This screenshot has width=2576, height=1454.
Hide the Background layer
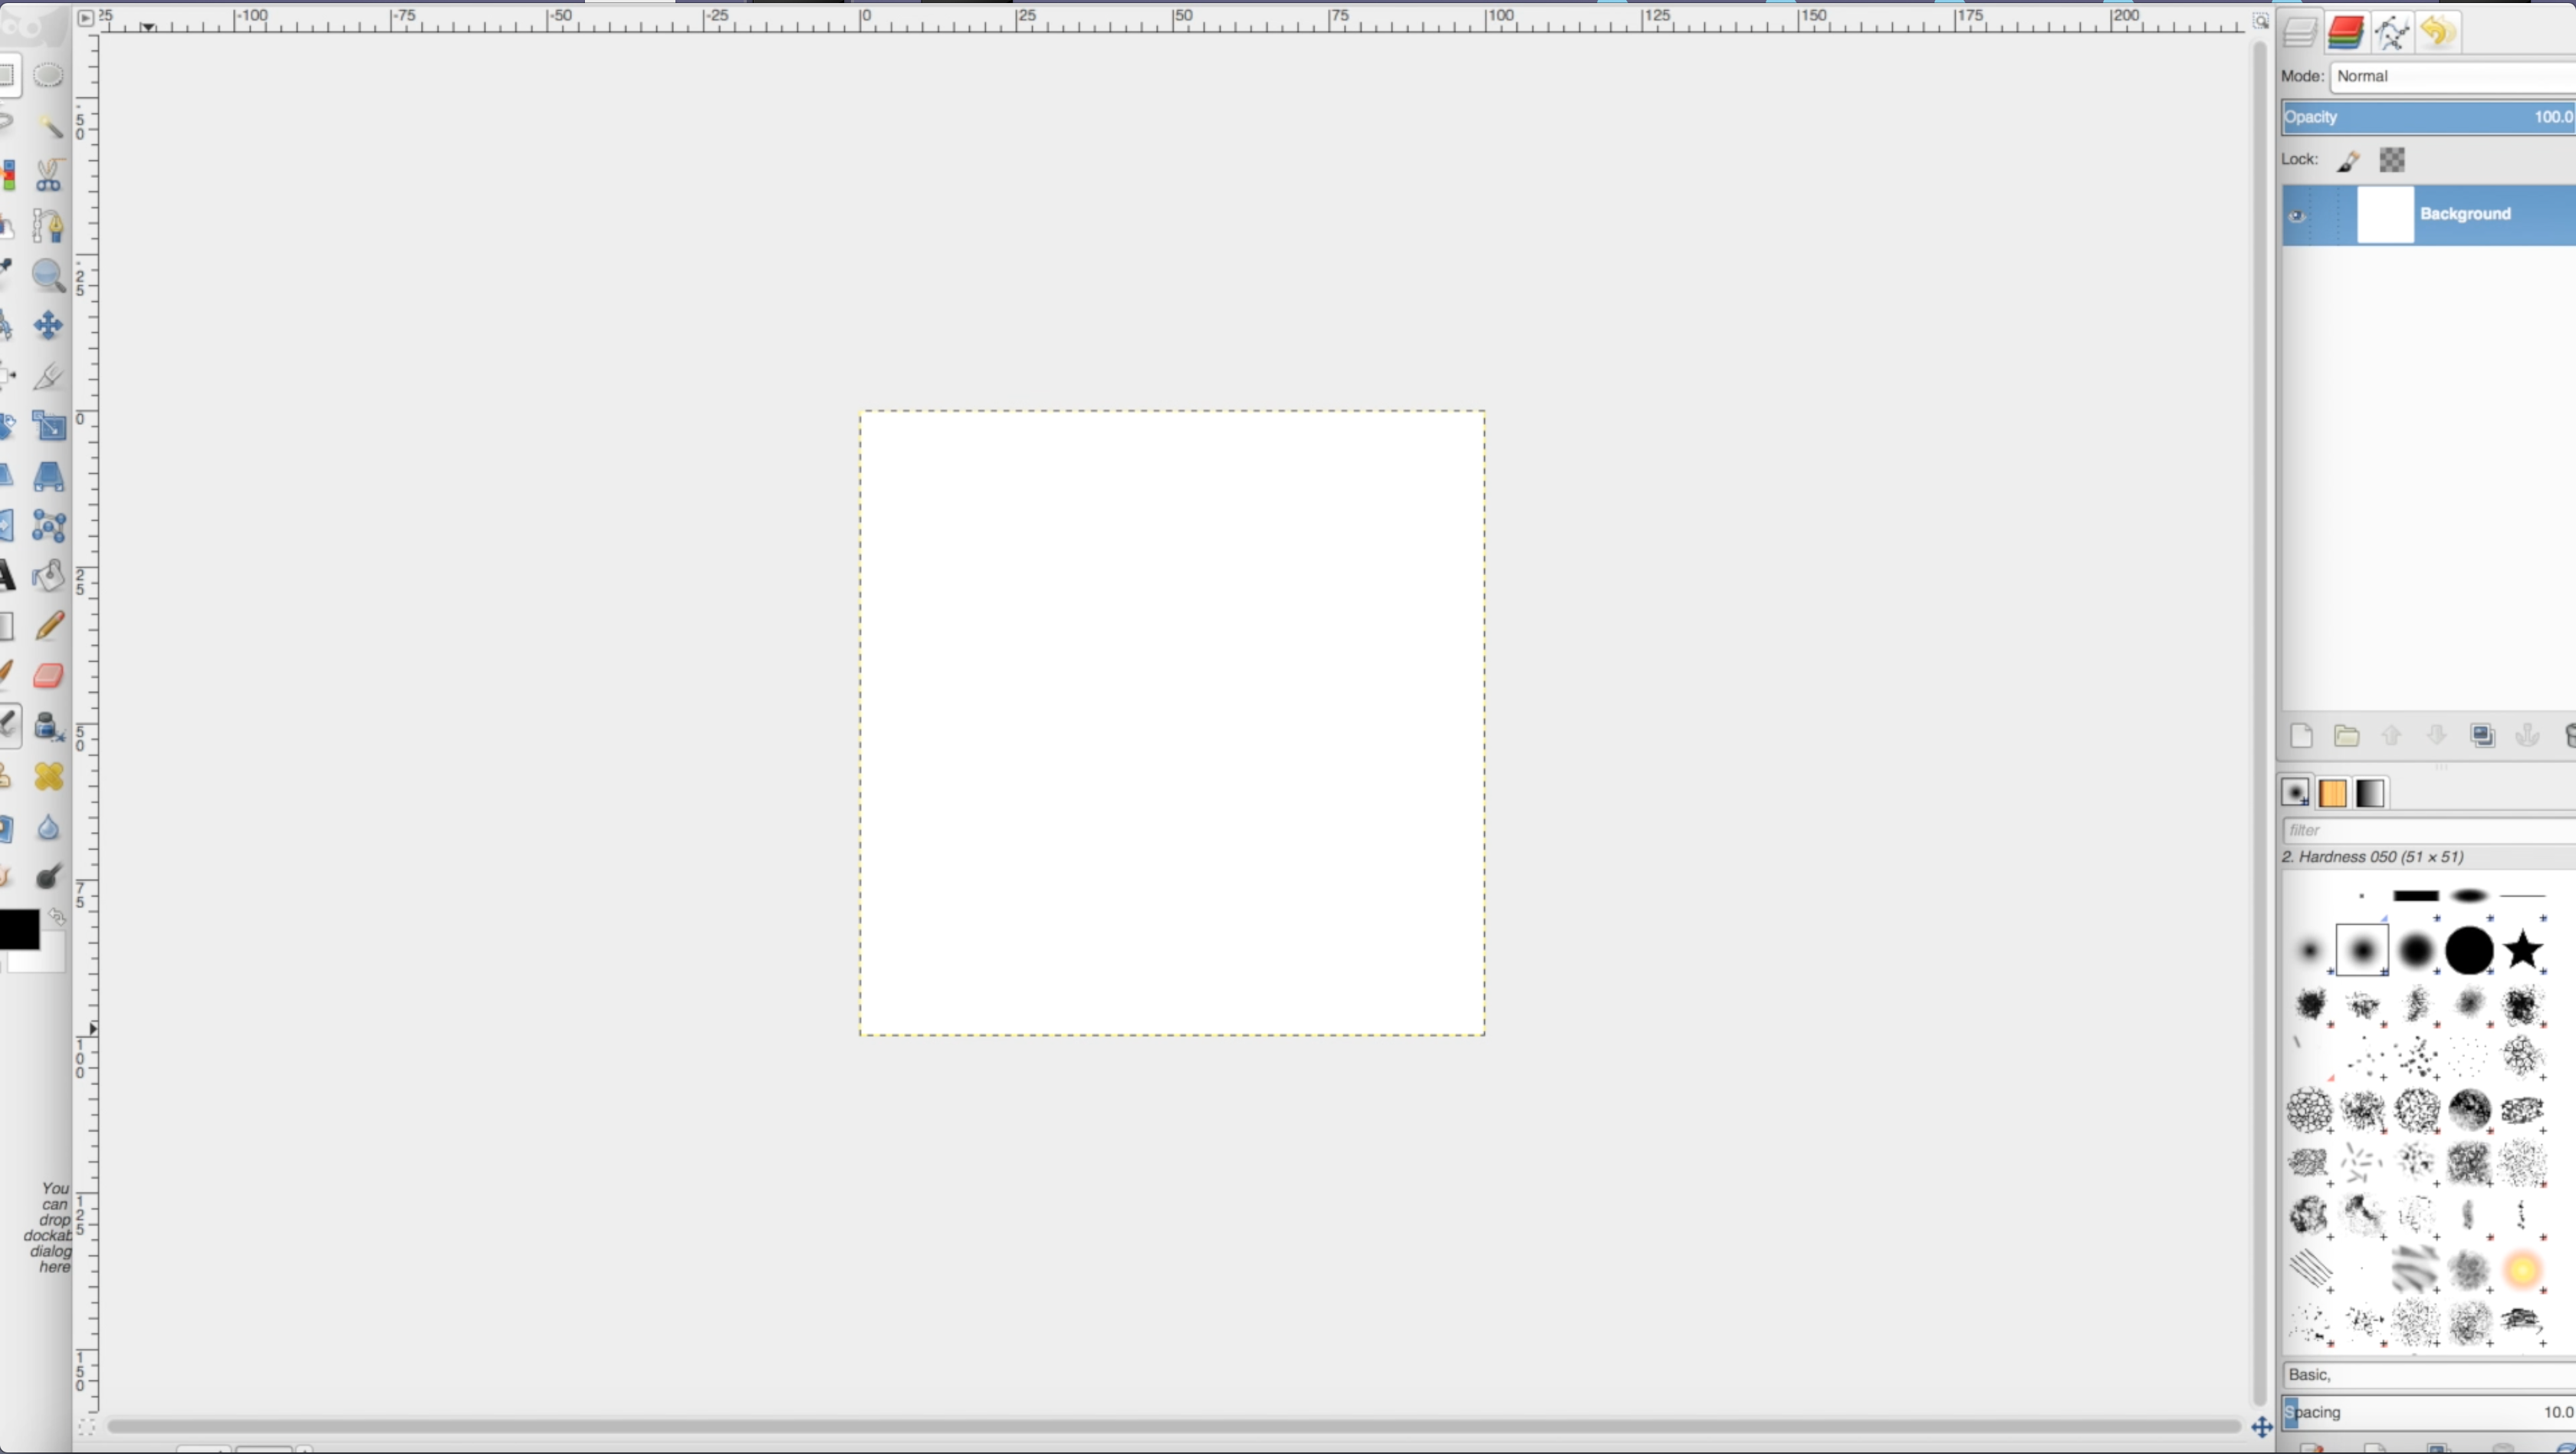coord(2299,215)
